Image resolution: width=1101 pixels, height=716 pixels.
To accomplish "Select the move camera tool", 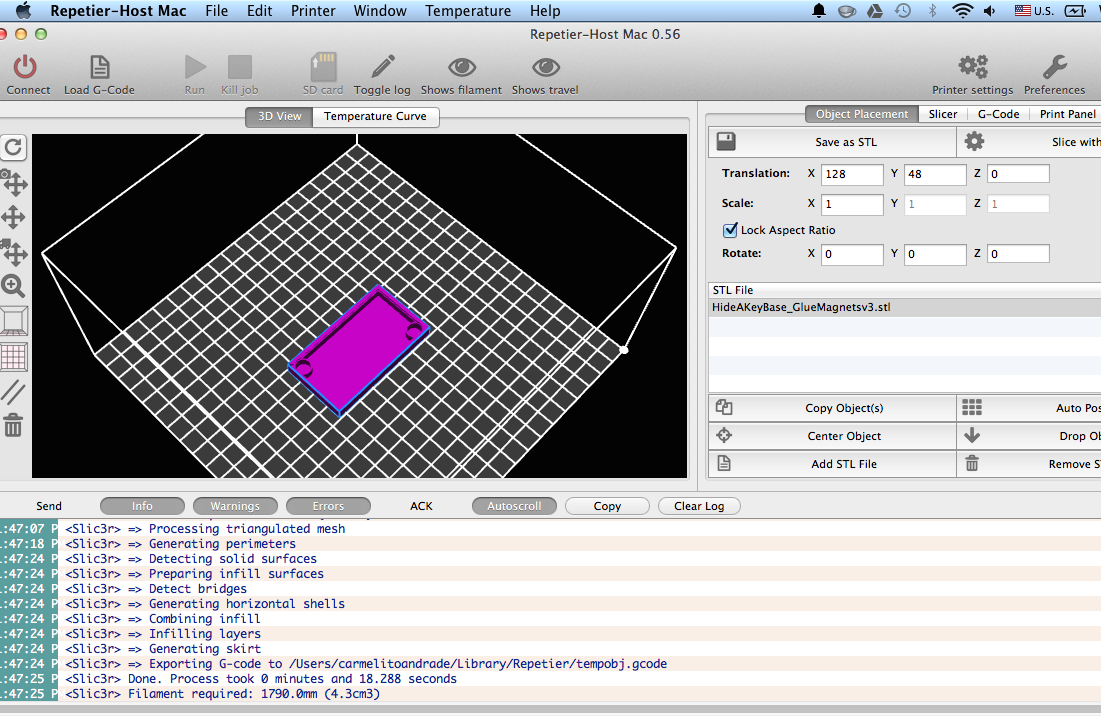I will (13, 183).
